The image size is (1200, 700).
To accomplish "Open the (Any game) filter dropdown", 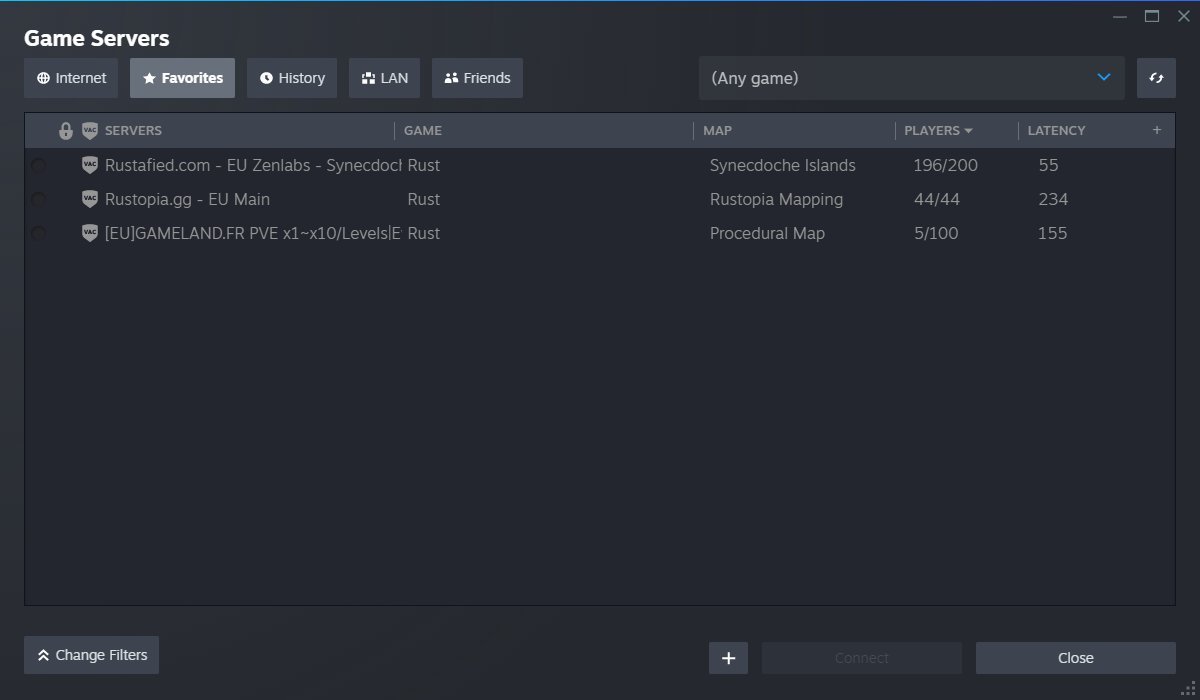I will (x=911, y=78).
